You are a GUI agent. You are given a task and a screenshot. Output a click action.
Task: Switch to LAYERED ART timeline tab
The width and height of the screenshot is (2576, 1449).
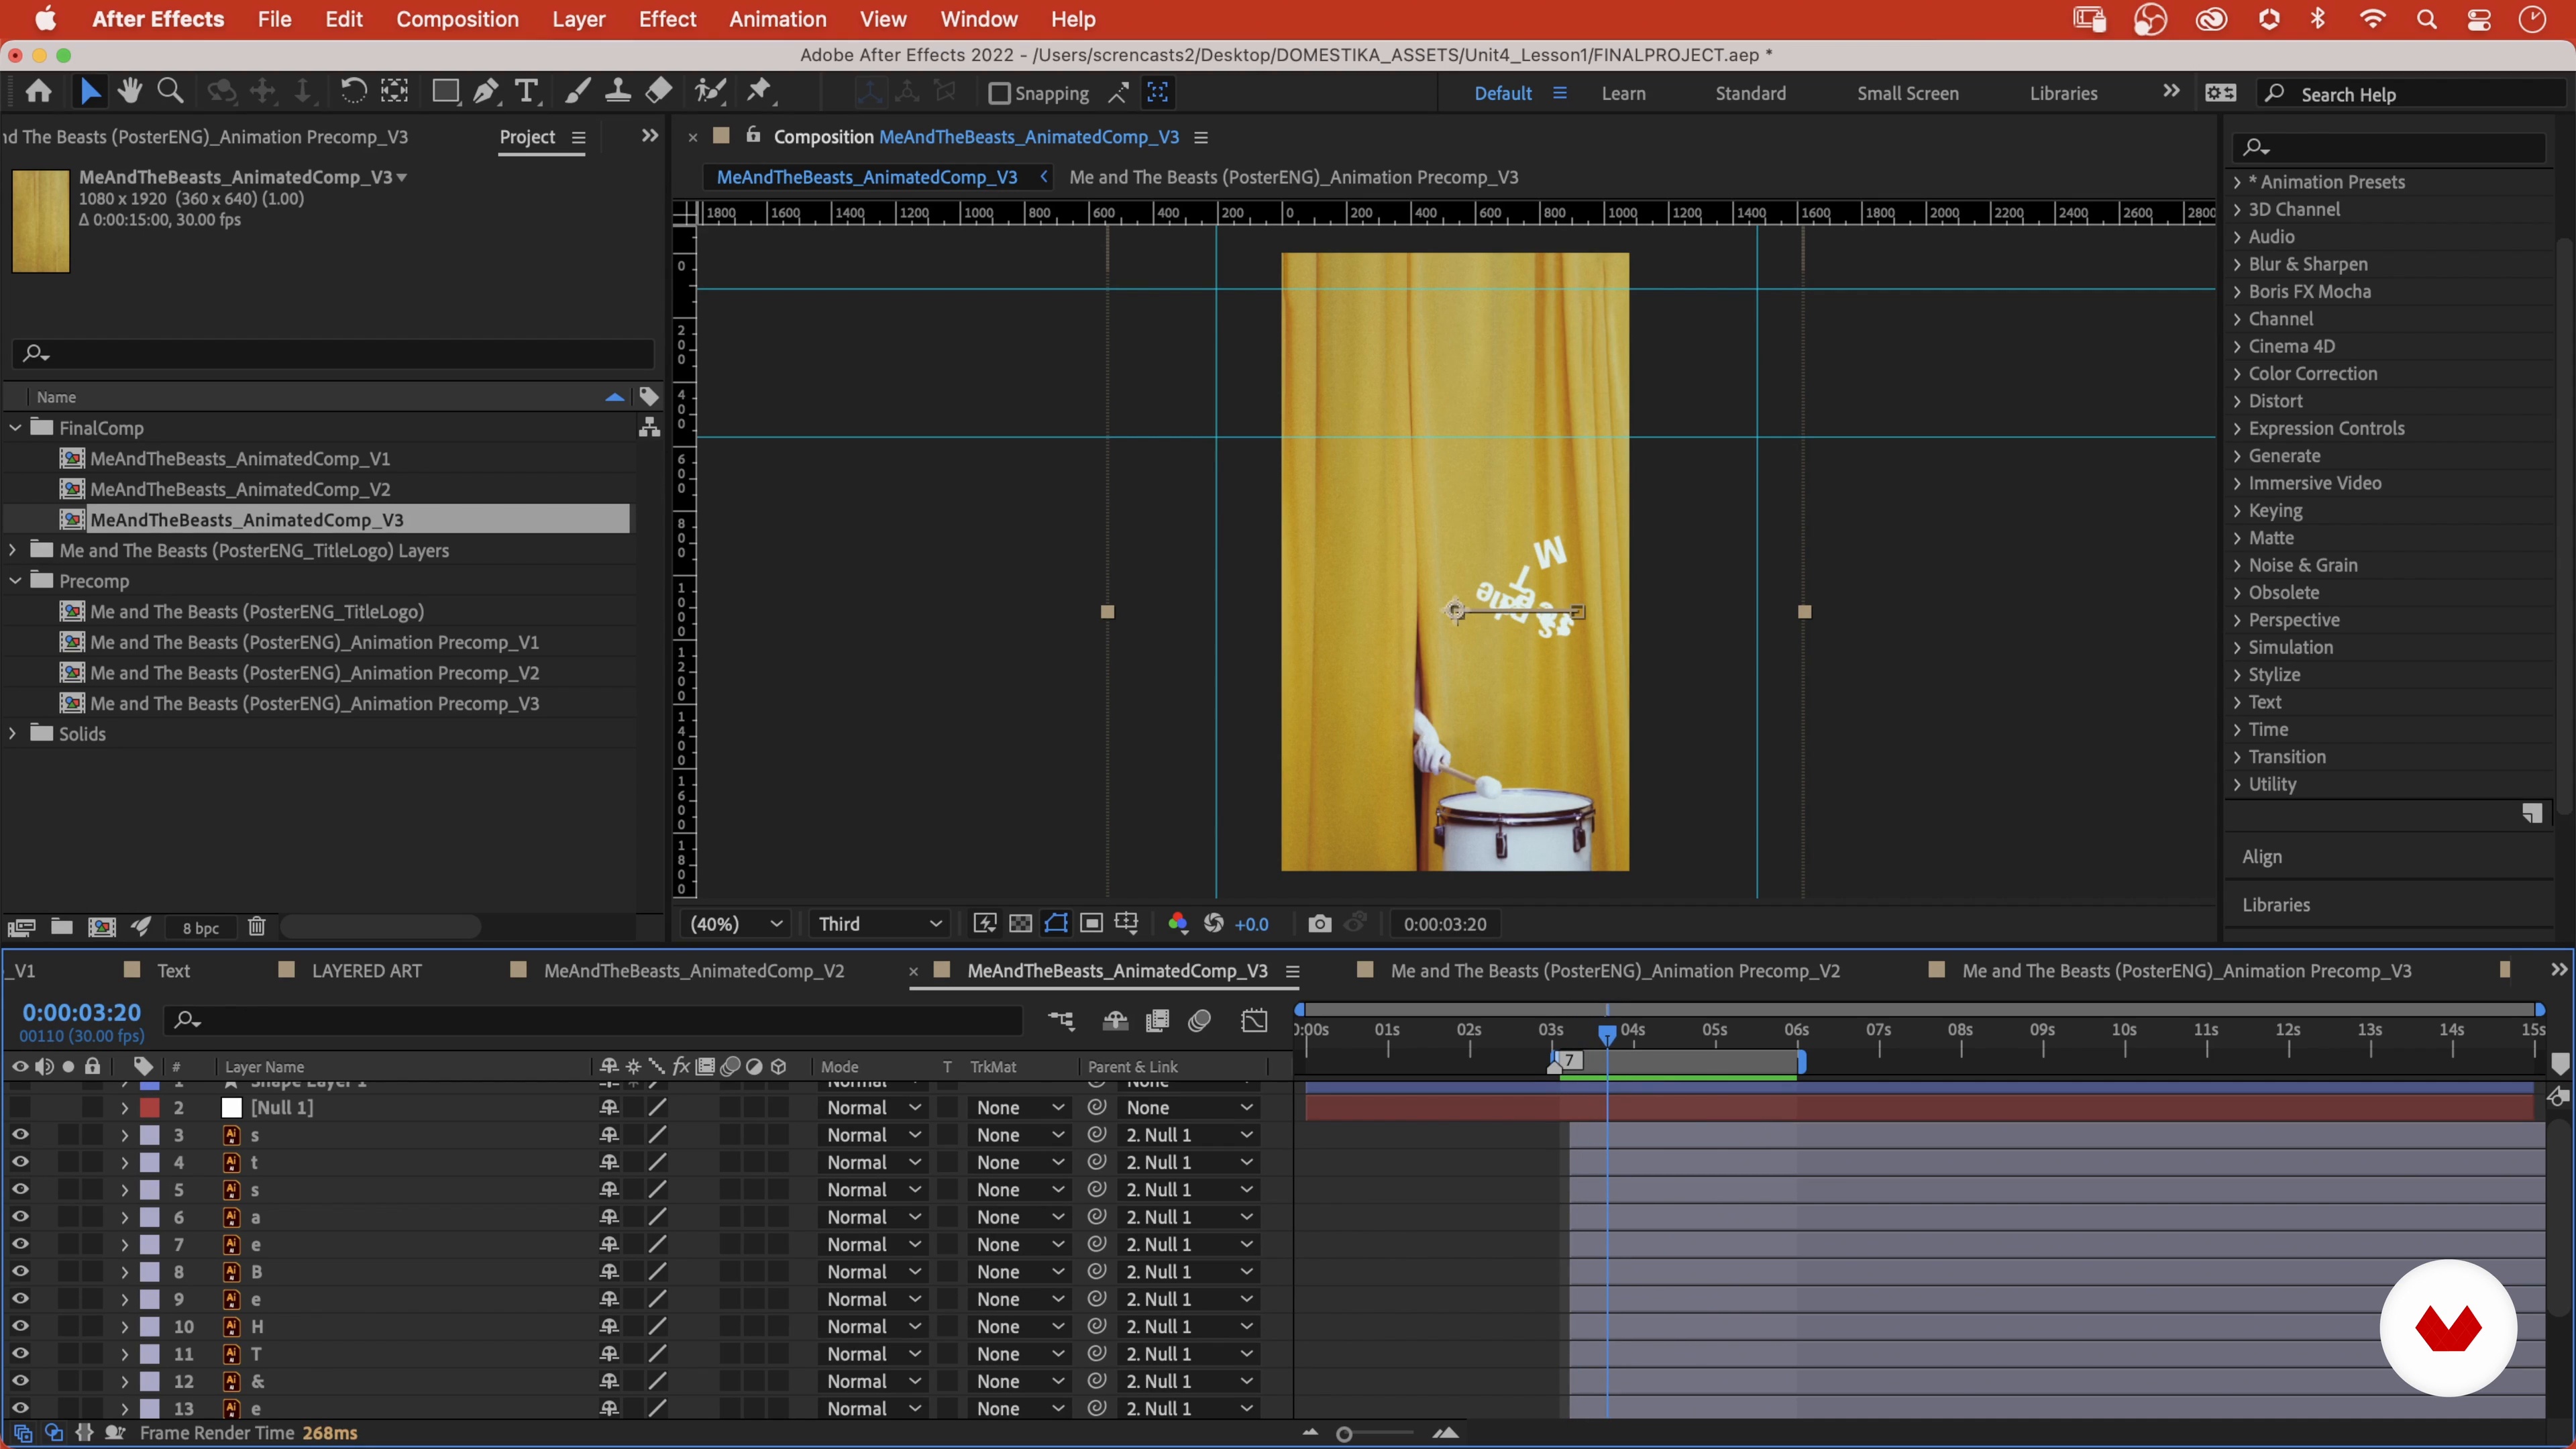click(366, 970)
